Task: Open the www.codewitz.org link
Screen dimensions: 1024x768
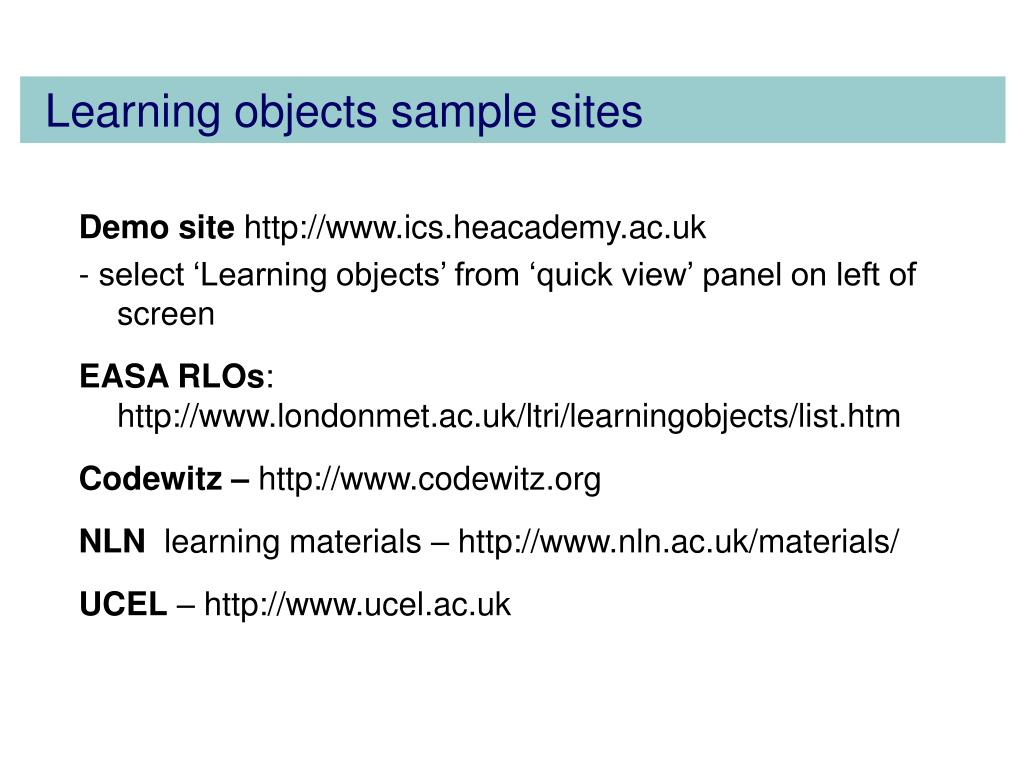Action: pyautogui.click(x=430, y=479)
